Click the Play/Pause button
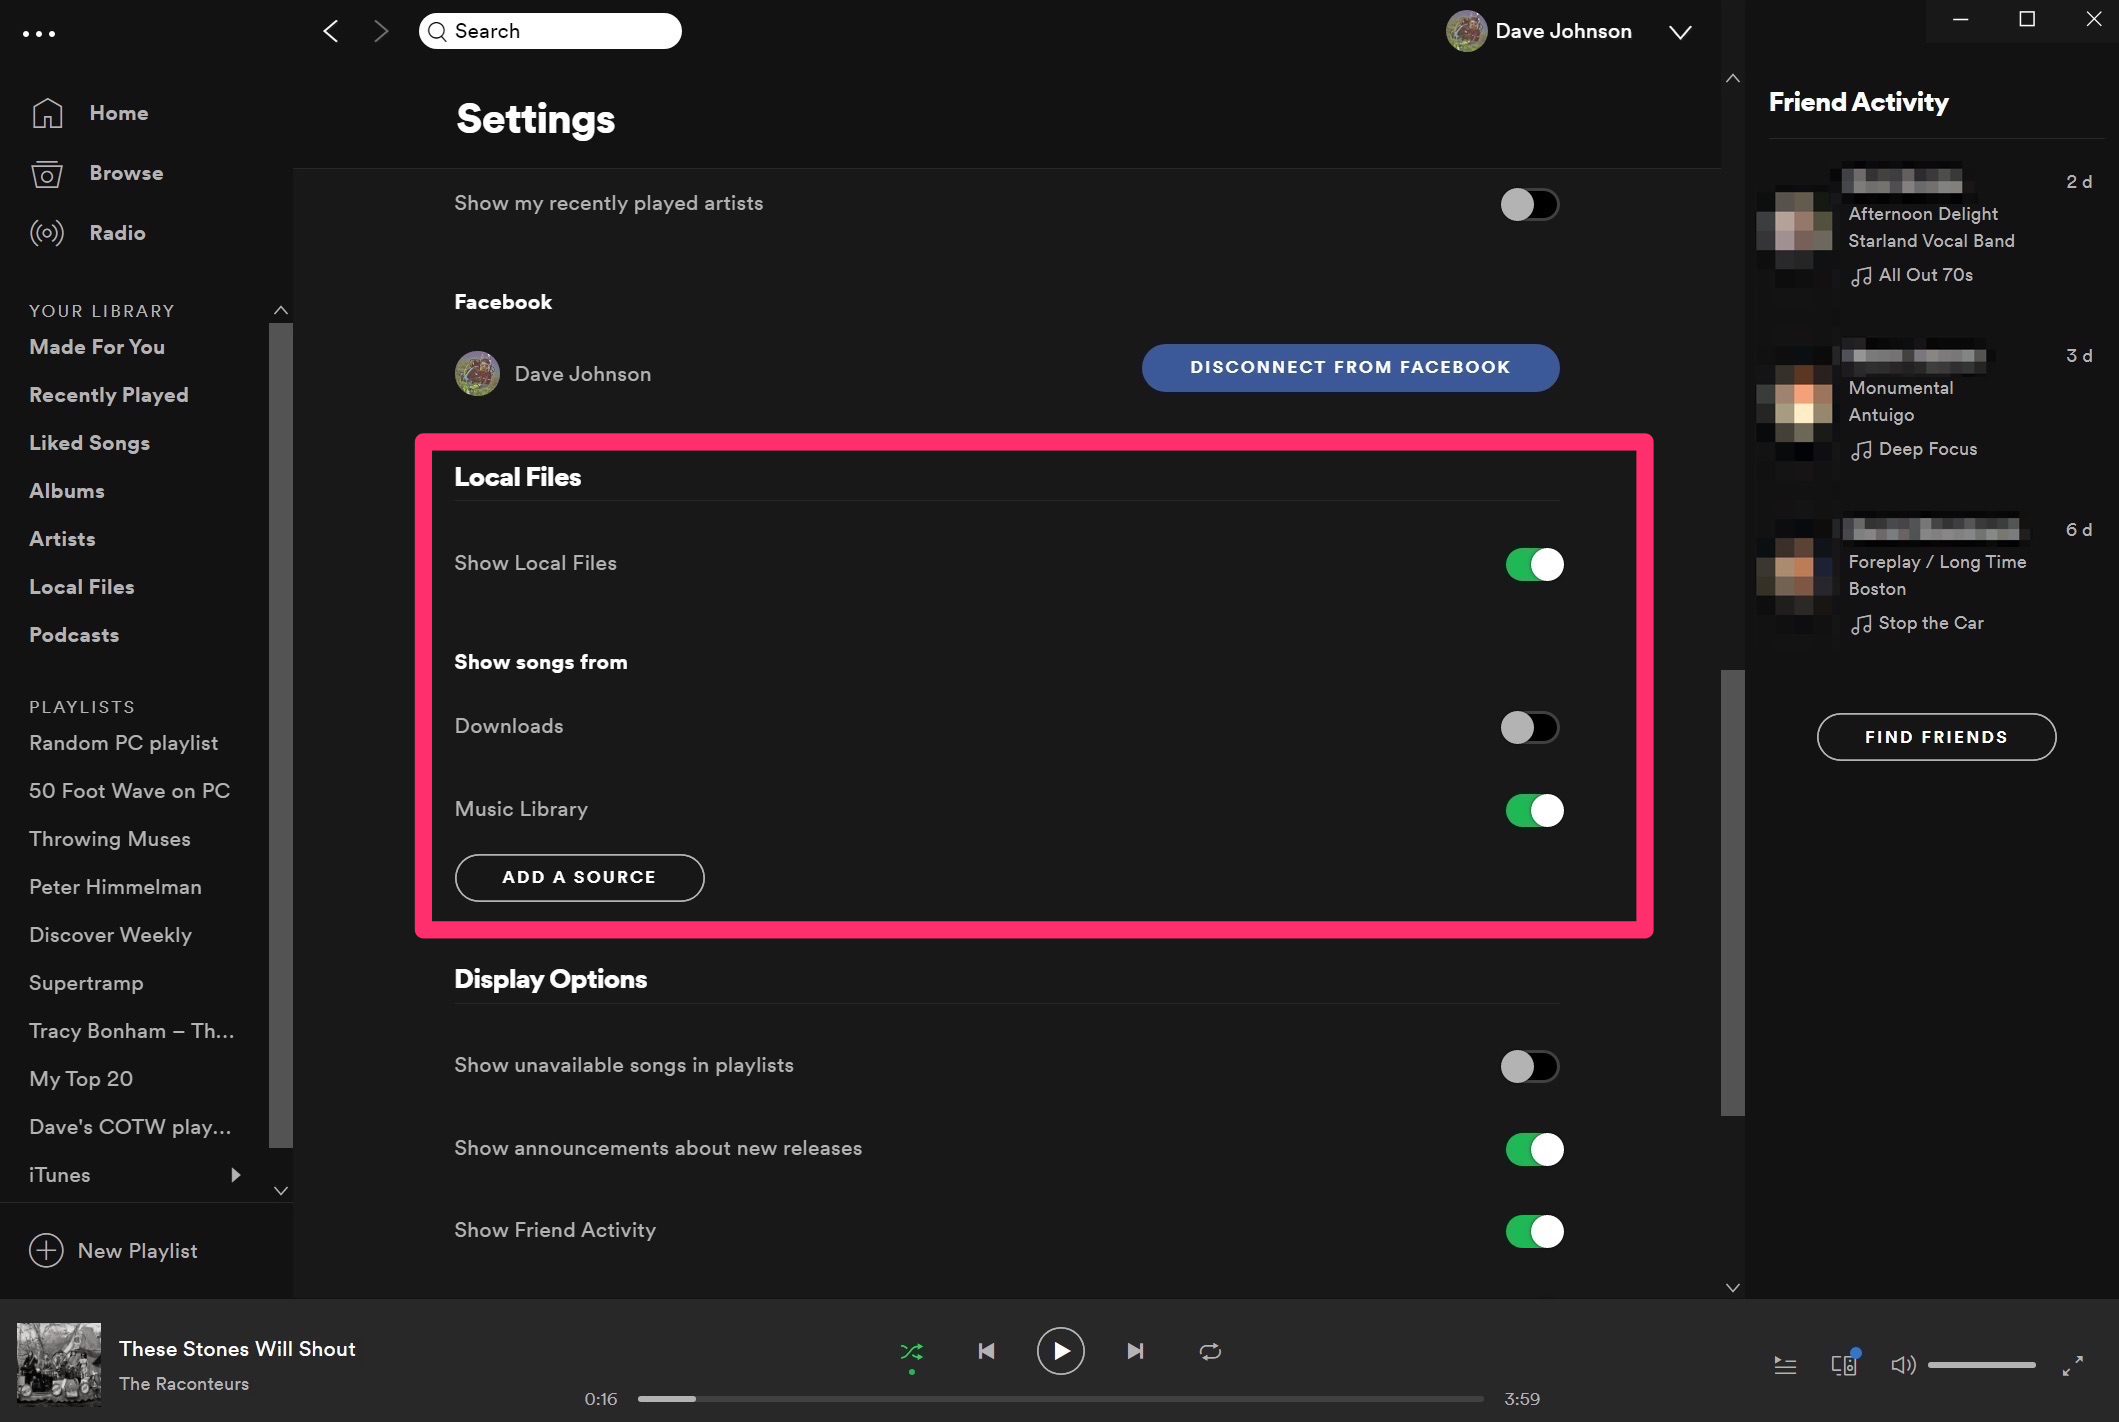The height and width of the screenshot is (1422, 2119). (1060, 1351)
